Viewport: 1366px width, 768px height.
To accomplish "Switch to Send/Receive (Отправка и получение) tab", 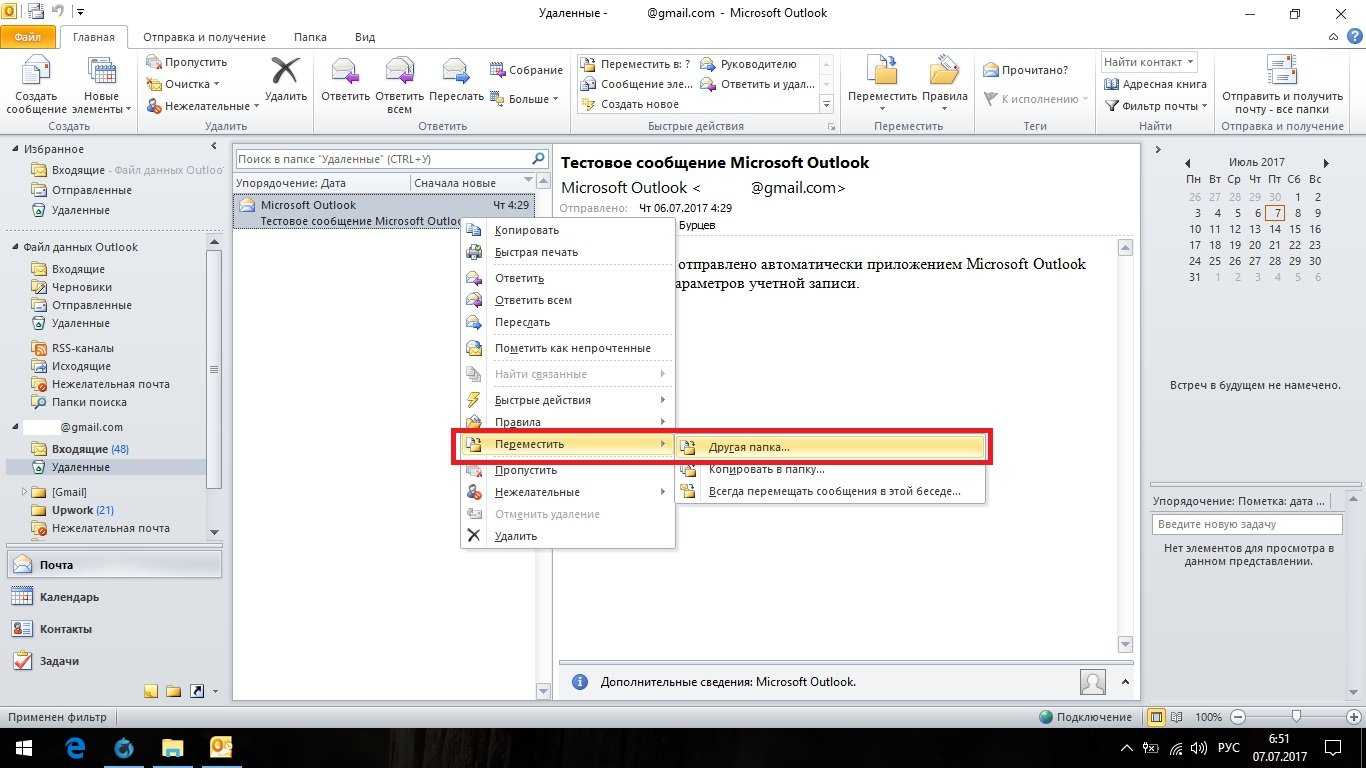I will (203, 37).
